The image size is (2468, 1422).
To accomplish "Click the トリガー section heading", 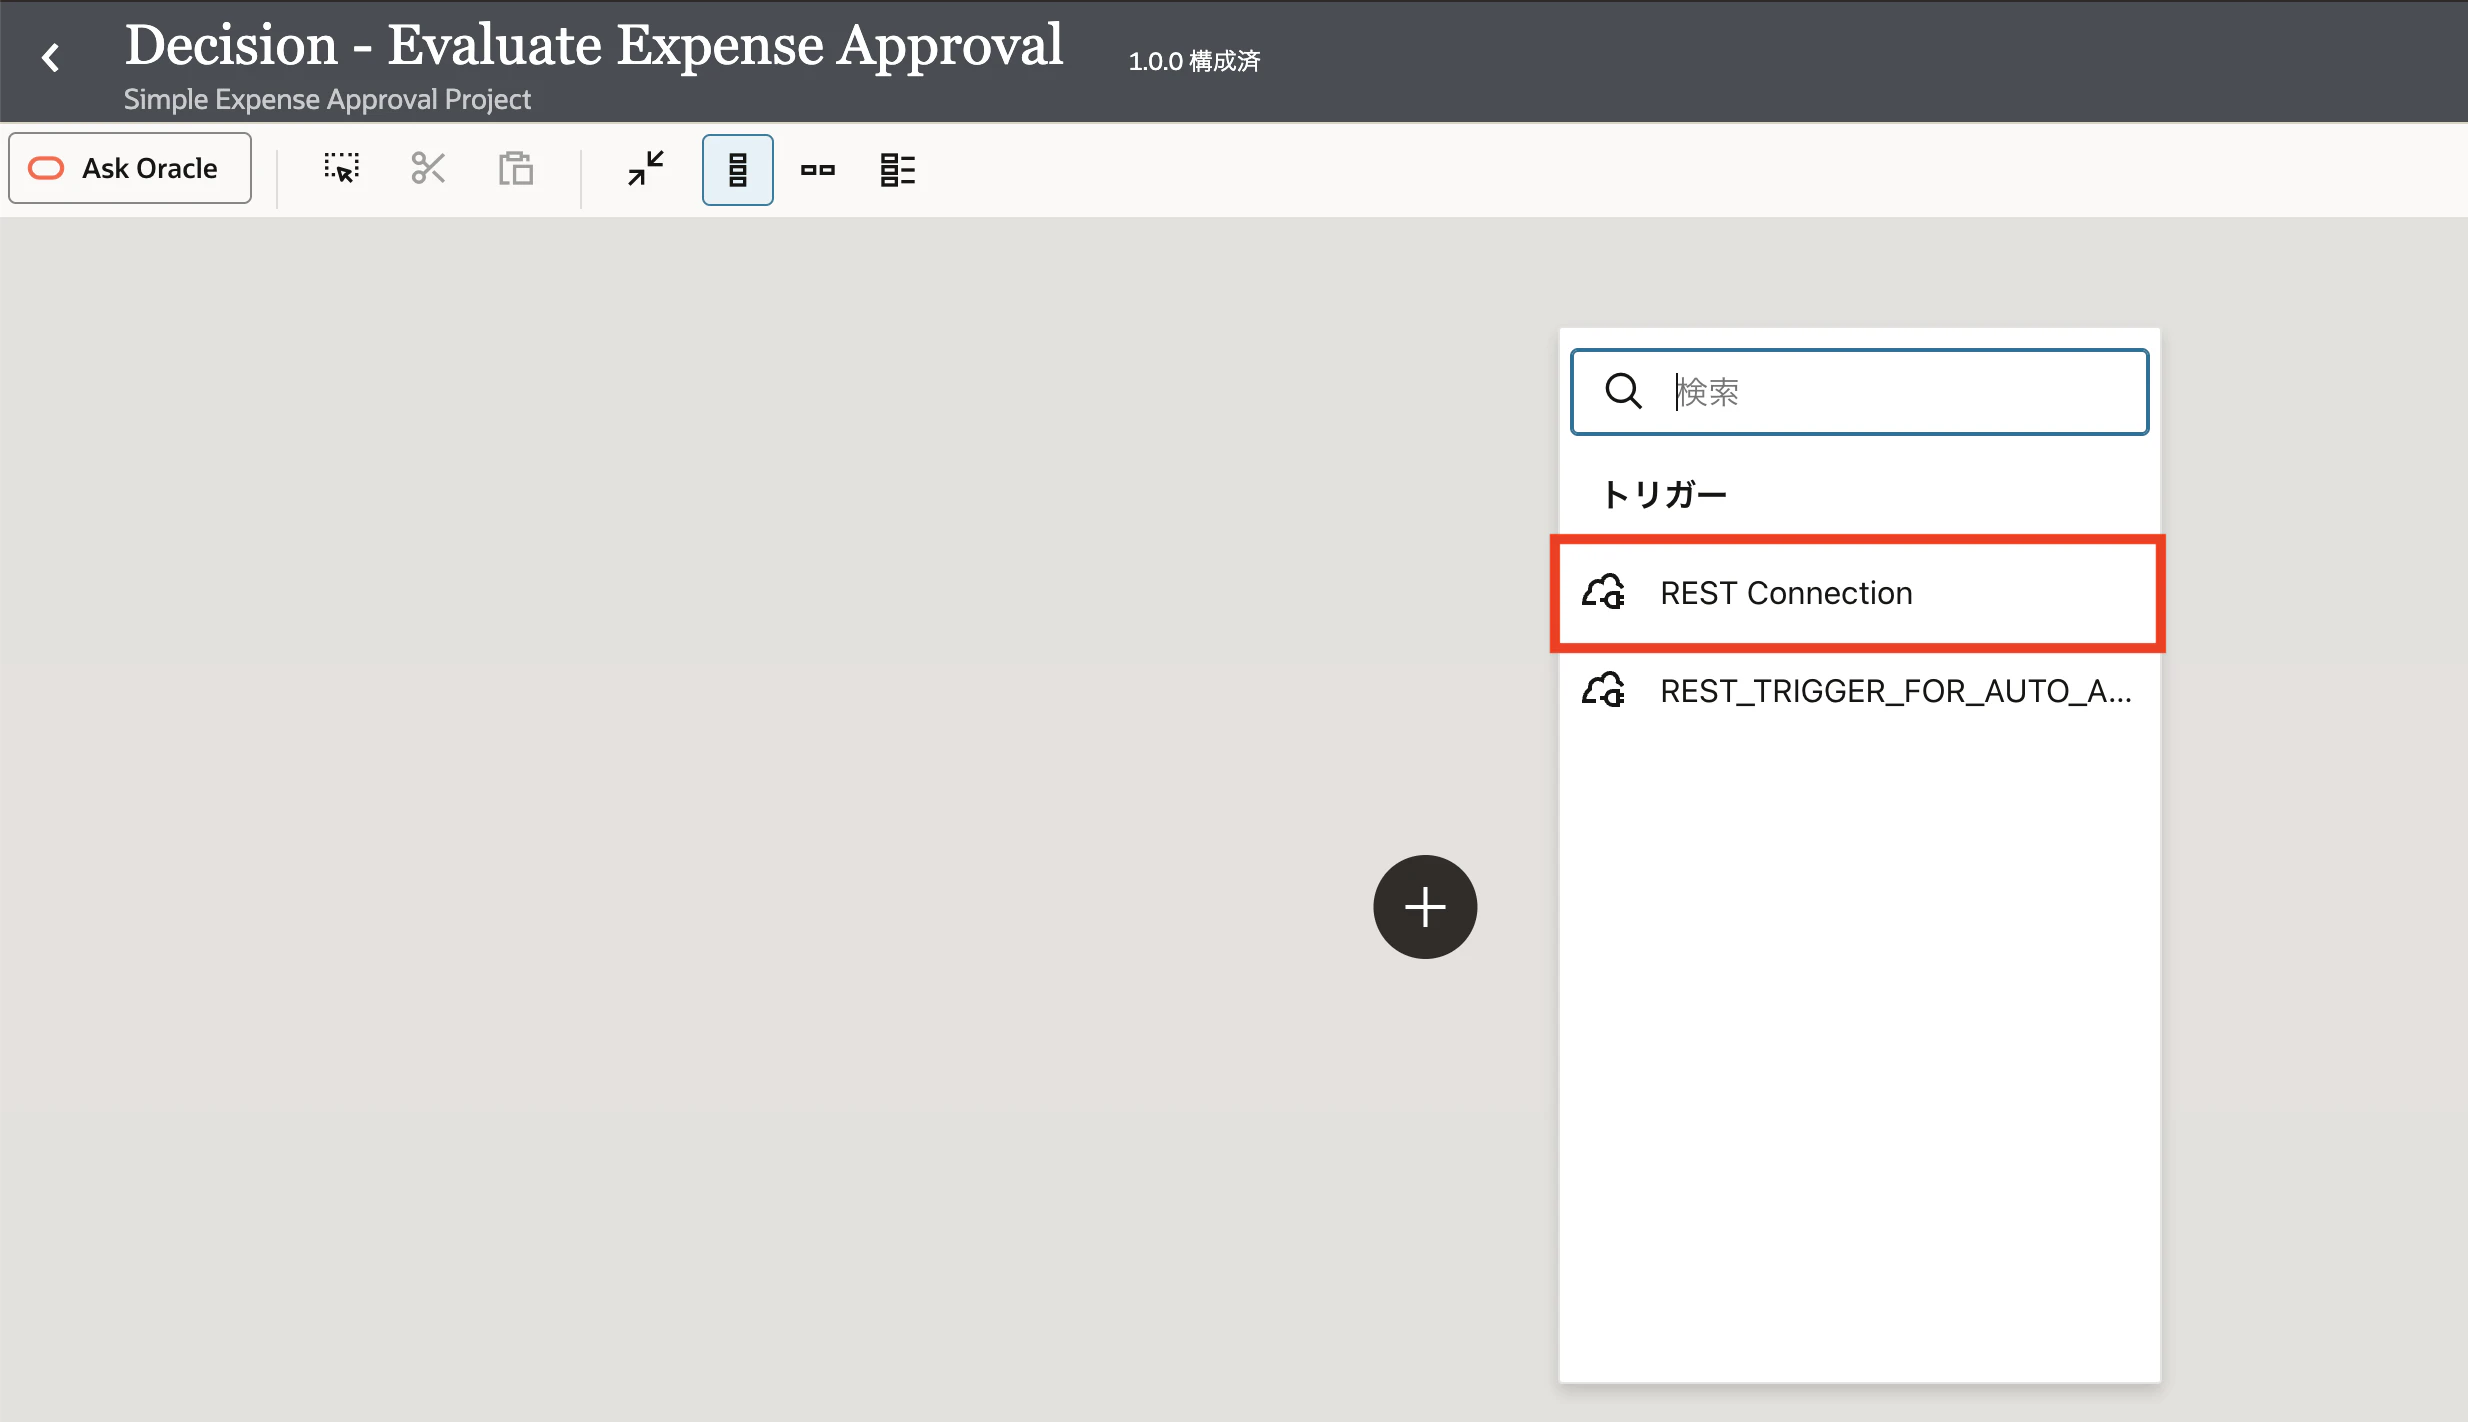I will tap(1664, 494).
